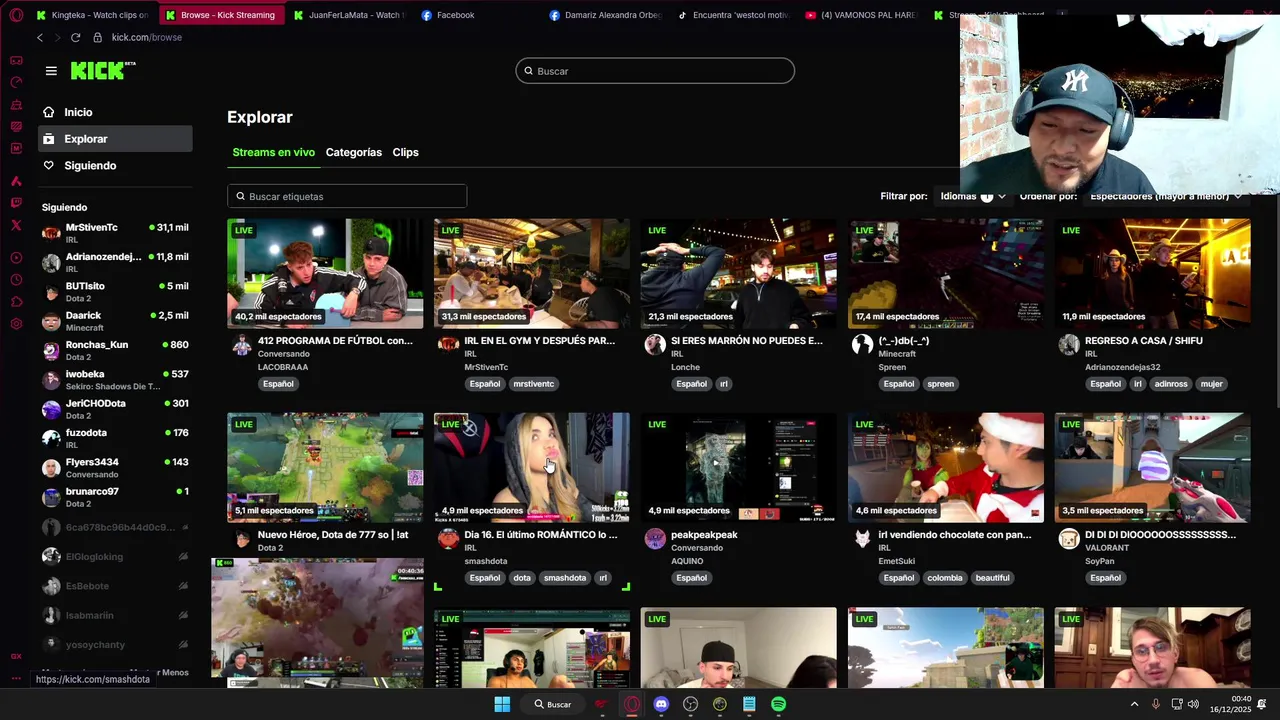Open the Opera sidebar player icon
Image resolution: width=1280 pixels, height=720 pixels.
click(x=16, y=258)
